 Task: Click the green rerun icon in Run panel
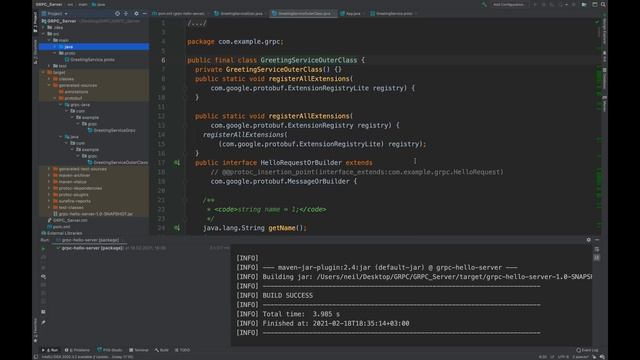[x=43, y=248]
